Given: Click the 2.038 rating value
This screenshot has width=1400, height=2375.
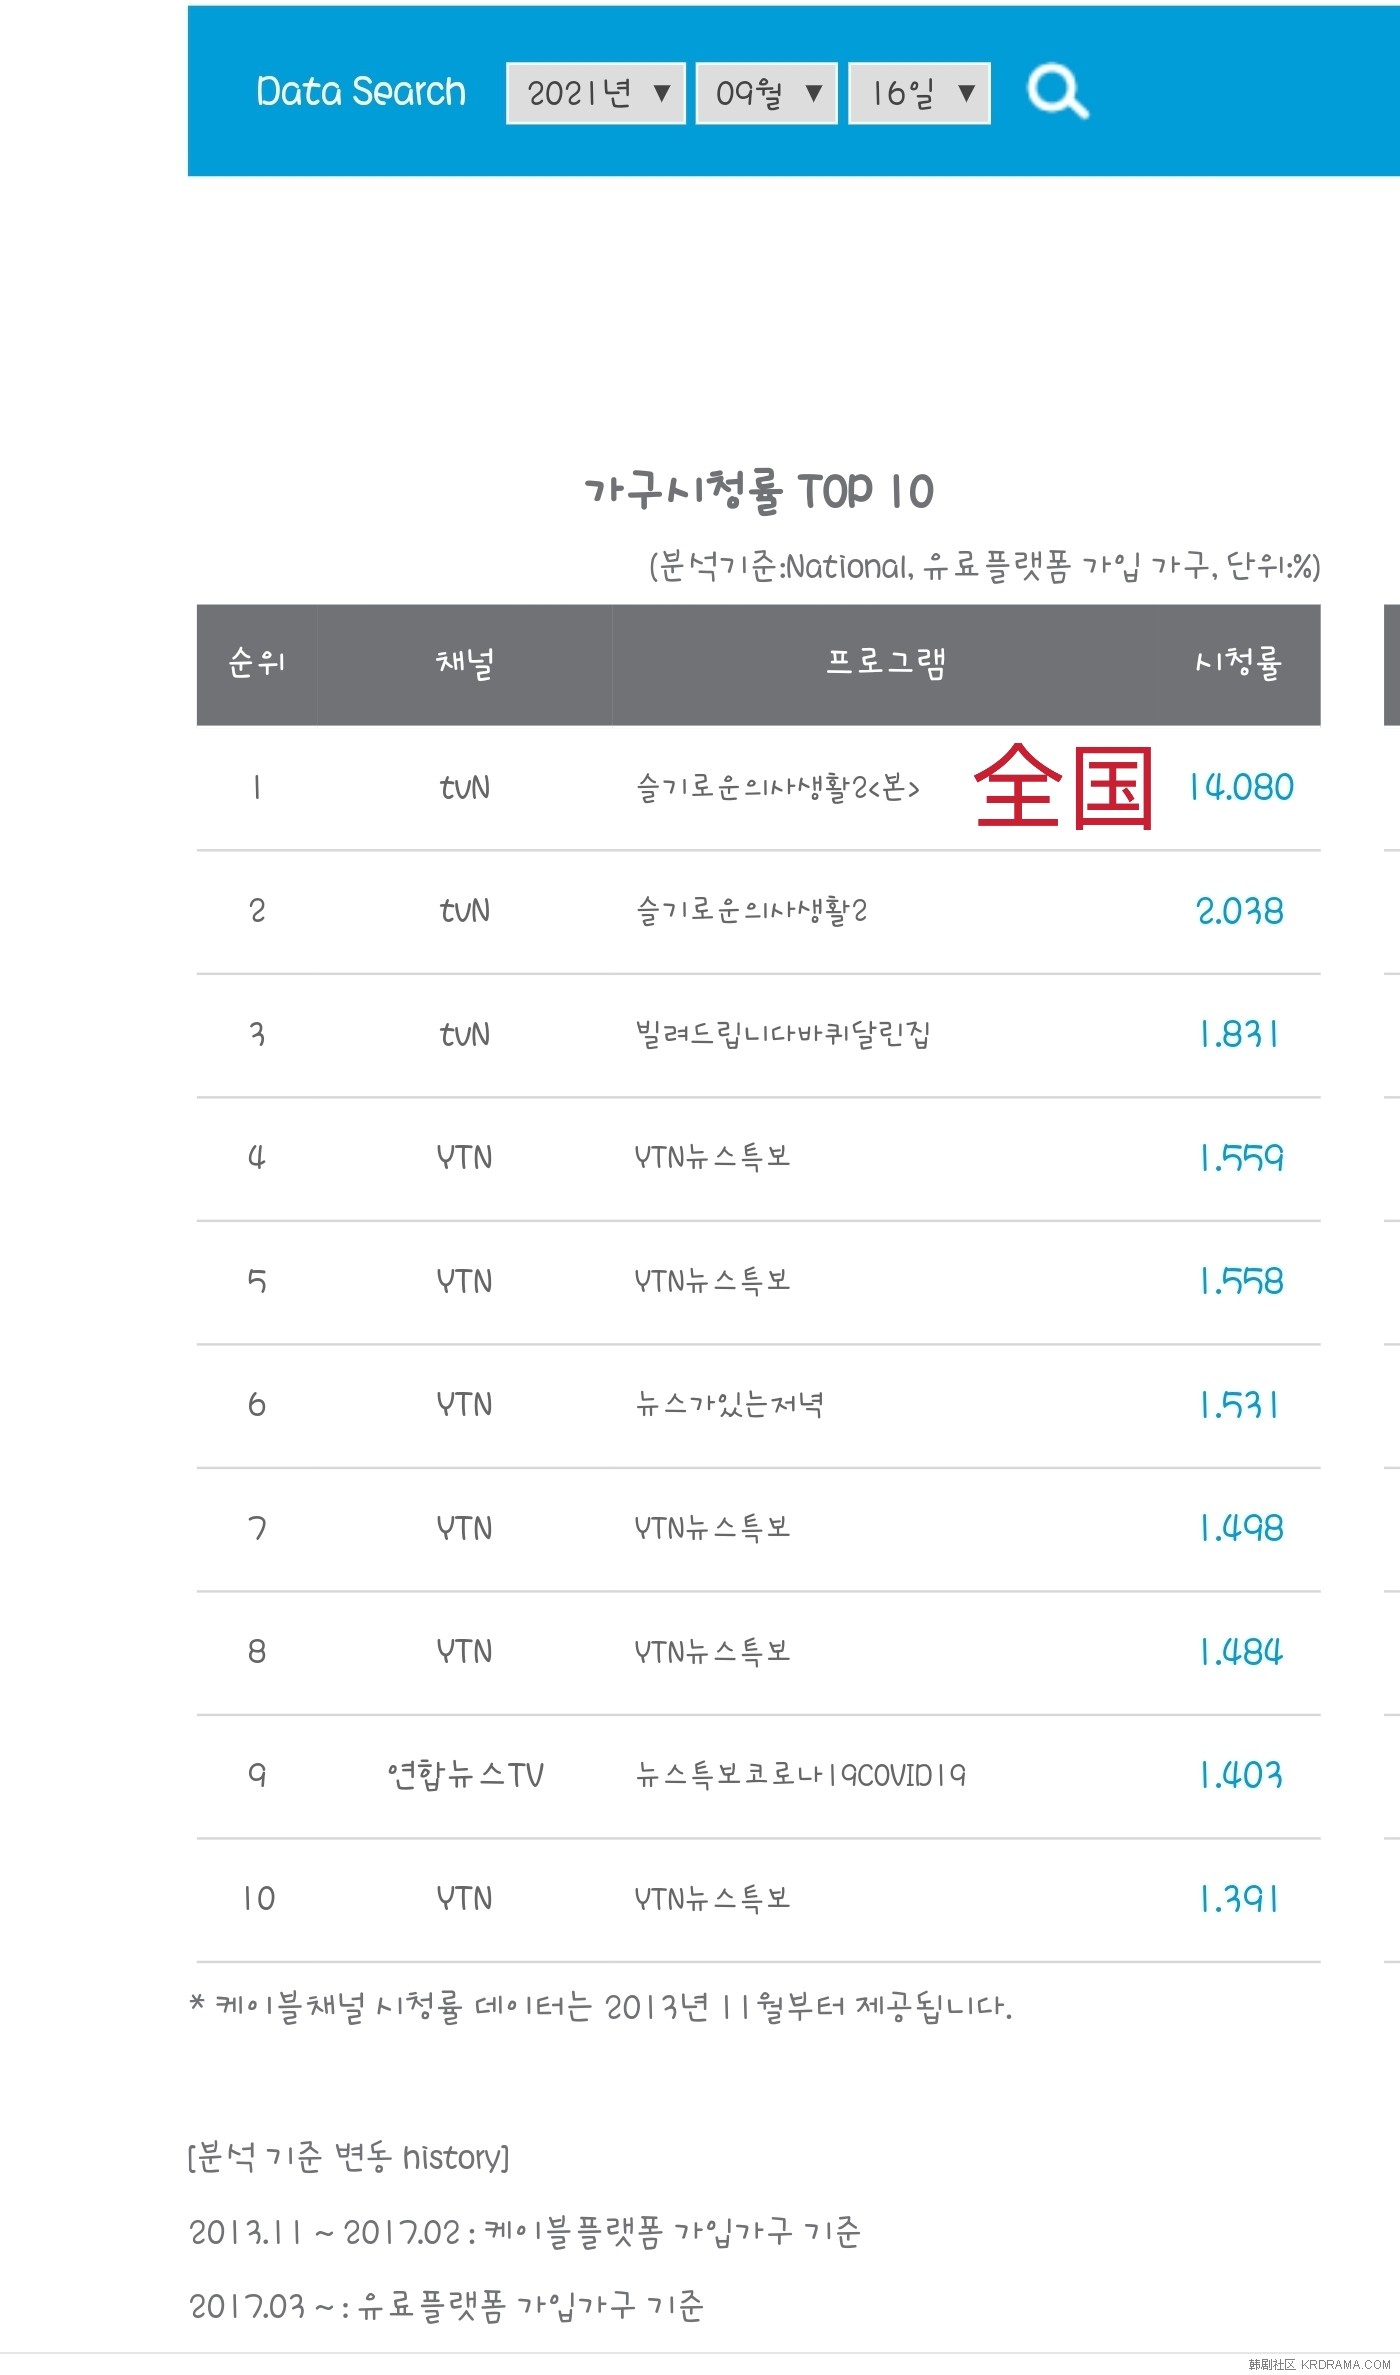Looking at the screenshot, I should coord(1240,911).
